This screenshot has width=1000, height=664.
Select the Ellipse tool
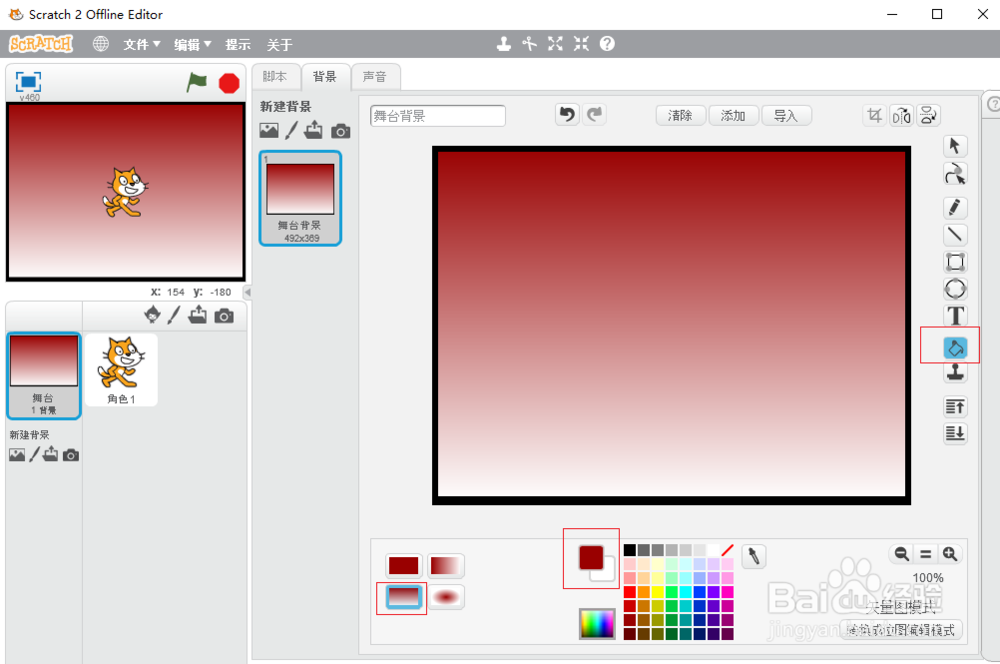955,289
